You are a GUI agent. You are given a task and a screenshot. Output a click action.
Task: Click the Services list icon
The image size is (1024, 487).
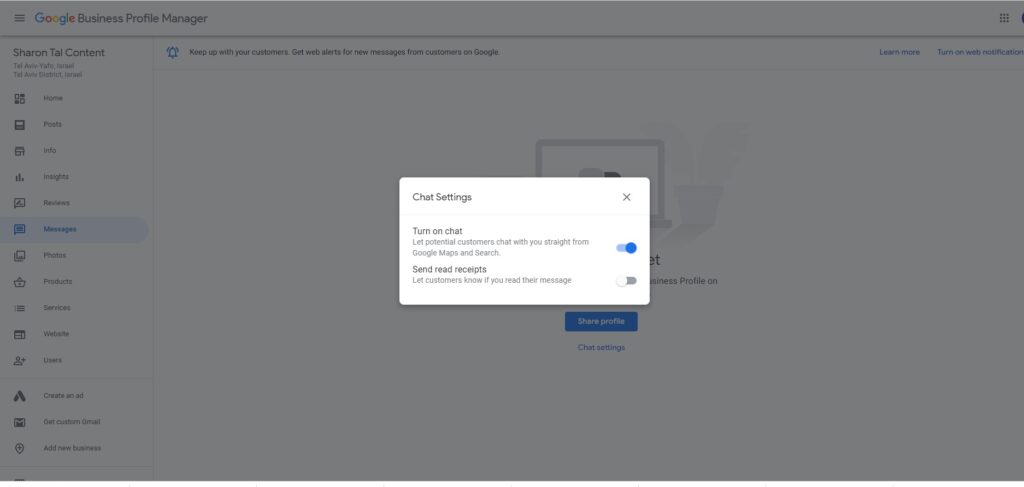pos(20,308)
